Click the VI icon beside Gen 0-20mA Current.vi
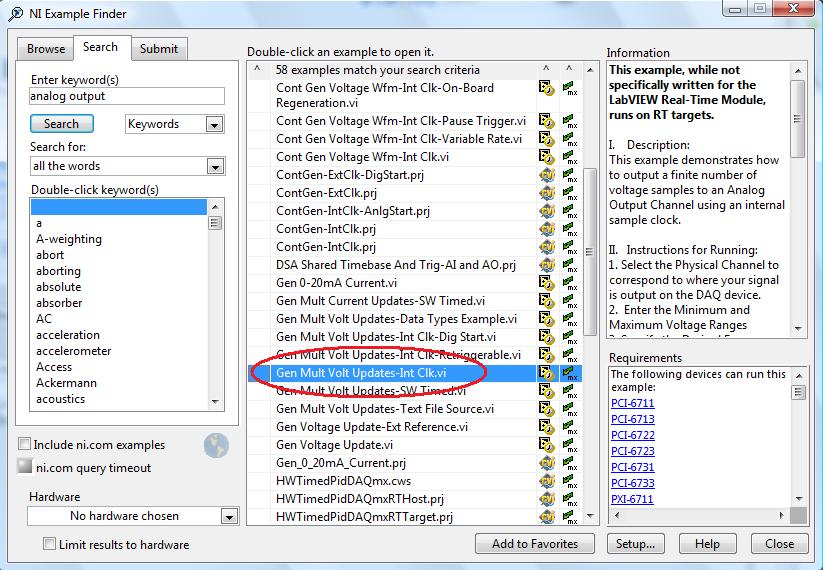The width and height of the screenshot is (823, 570). pyautogui.click(x=546, y=283)
